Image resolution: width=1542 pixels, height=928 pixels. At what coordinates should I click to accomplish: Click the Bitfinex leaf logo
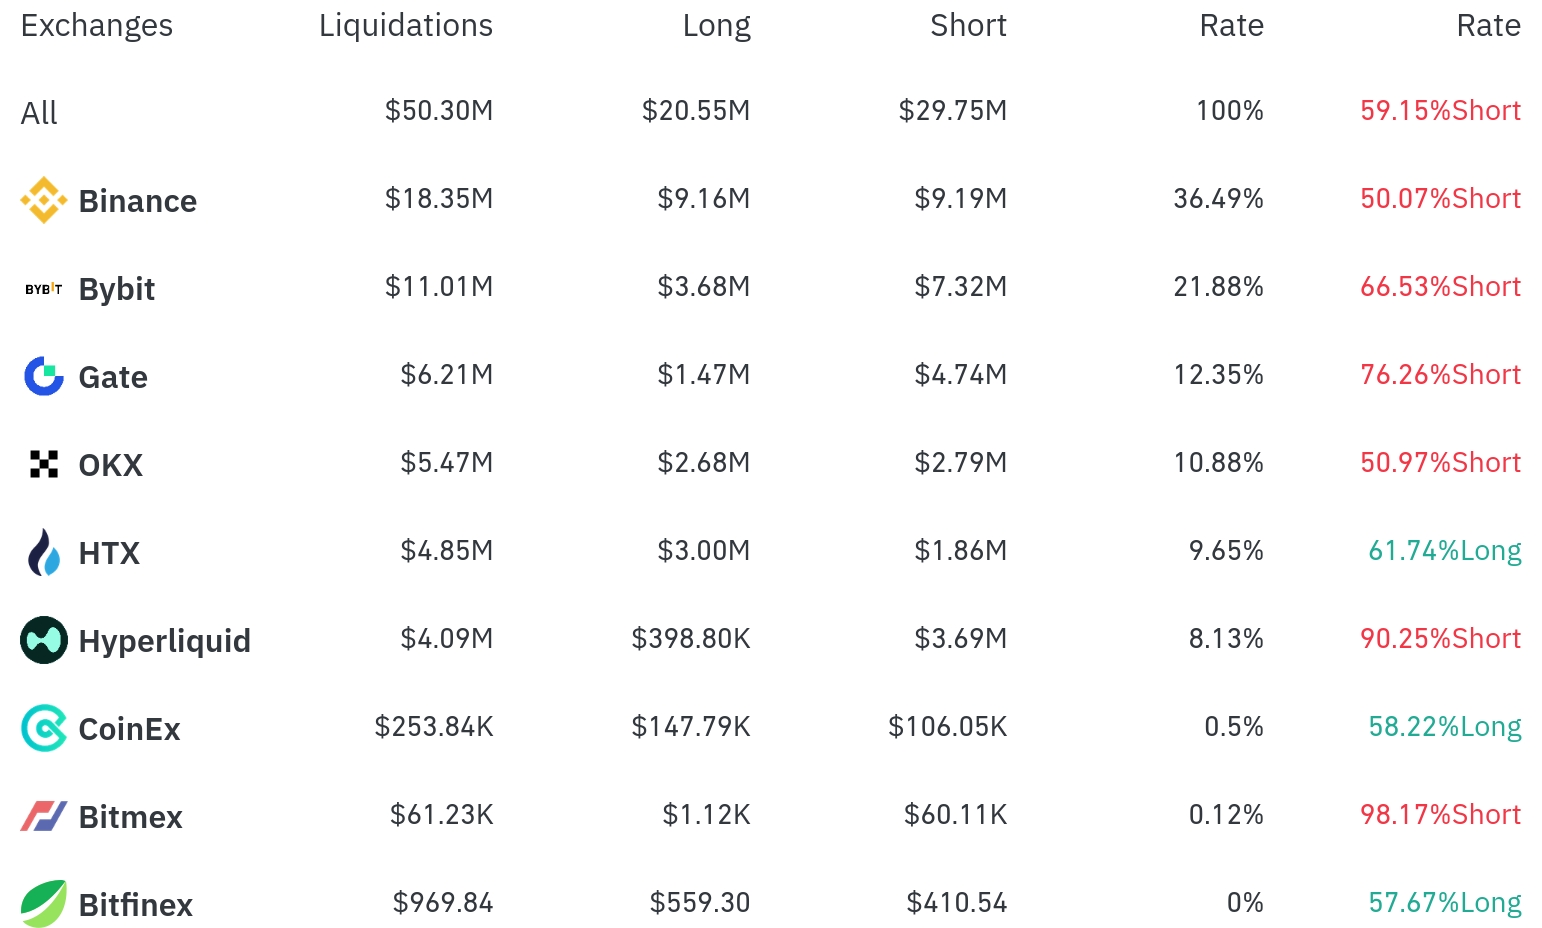[x=43, y=904]
